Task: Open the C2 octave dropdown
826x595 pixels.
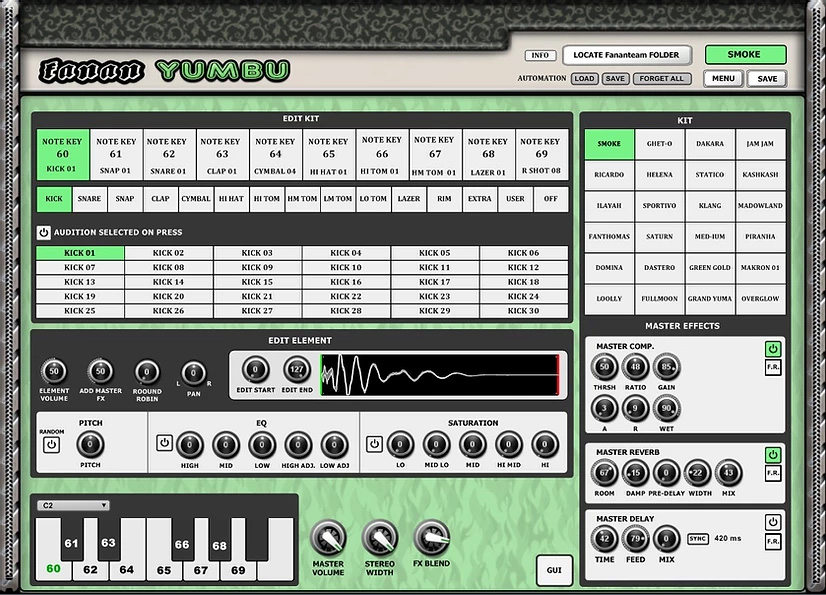Action: click(73, 505)
